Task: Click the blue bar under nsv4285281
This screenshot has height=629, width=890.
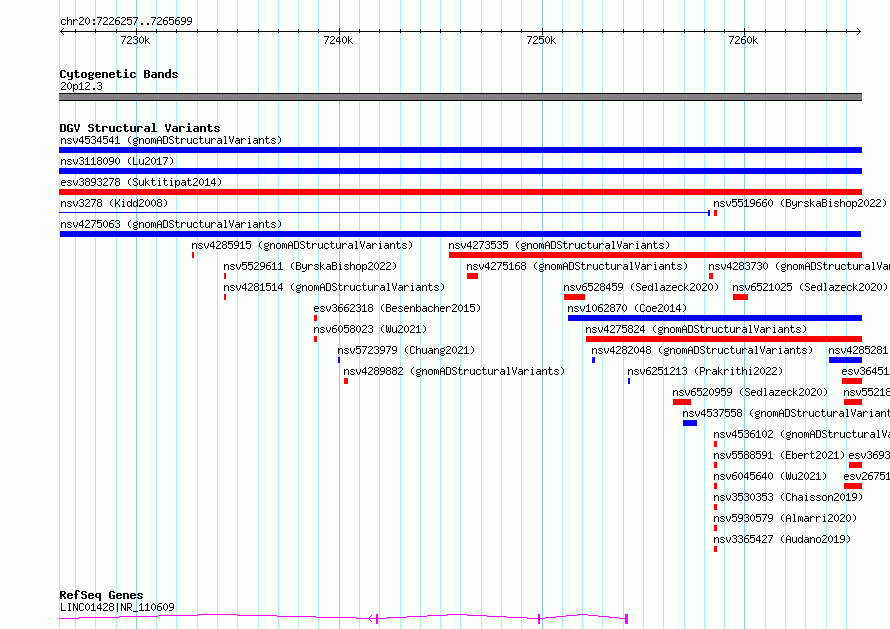Action: (845, 360)
